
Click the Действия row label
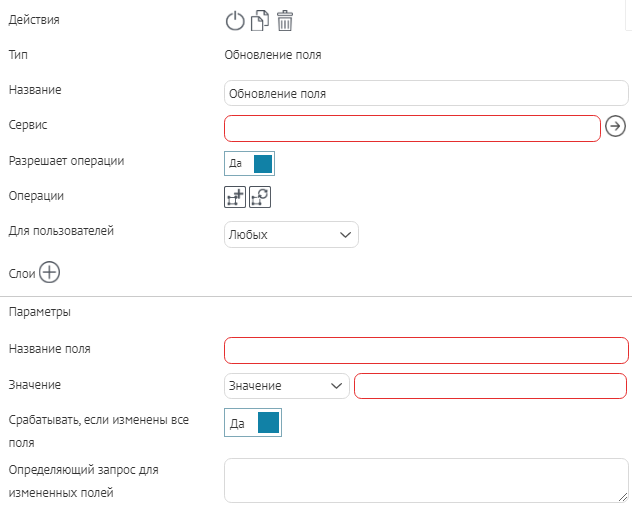pos(33,20)
